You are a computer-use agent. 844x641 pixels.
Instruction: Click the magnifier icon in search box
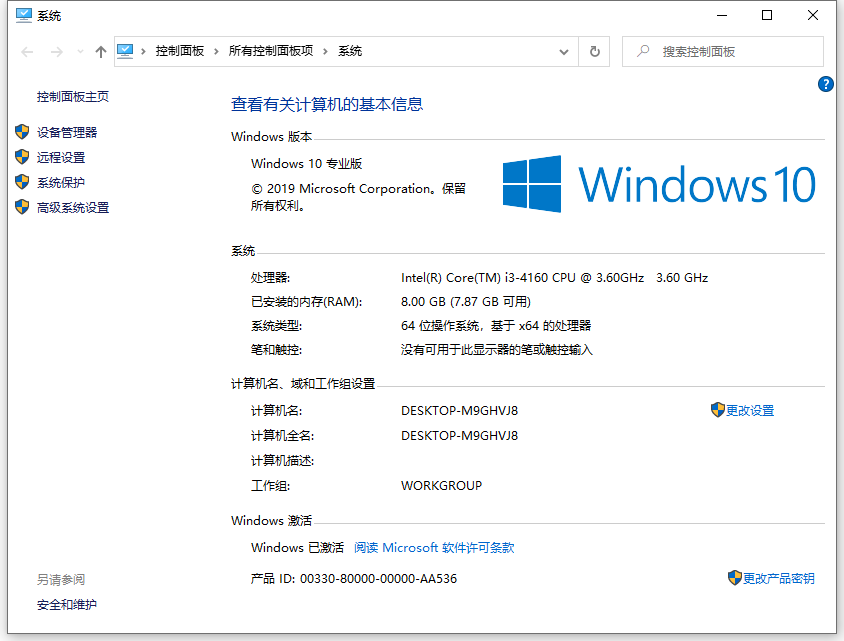643,51
